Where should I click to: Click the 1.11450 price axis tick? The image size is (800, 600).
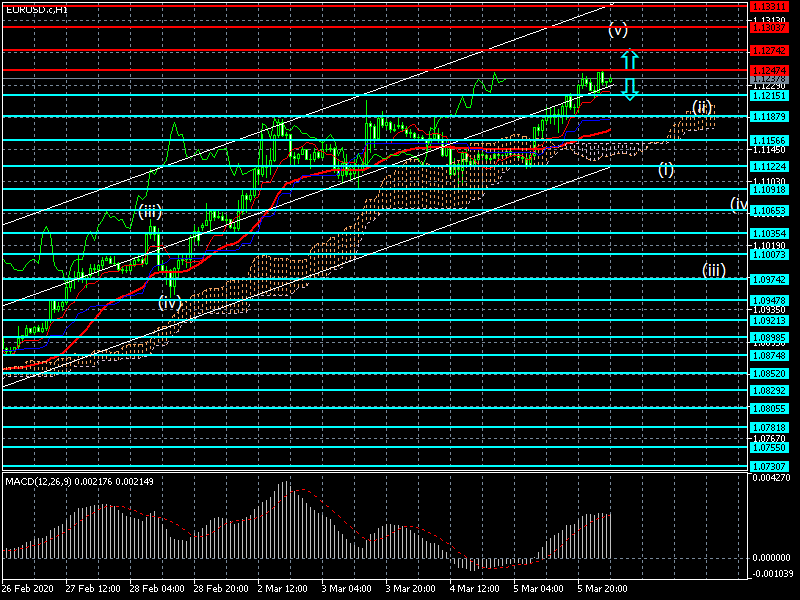coord(769,149)
